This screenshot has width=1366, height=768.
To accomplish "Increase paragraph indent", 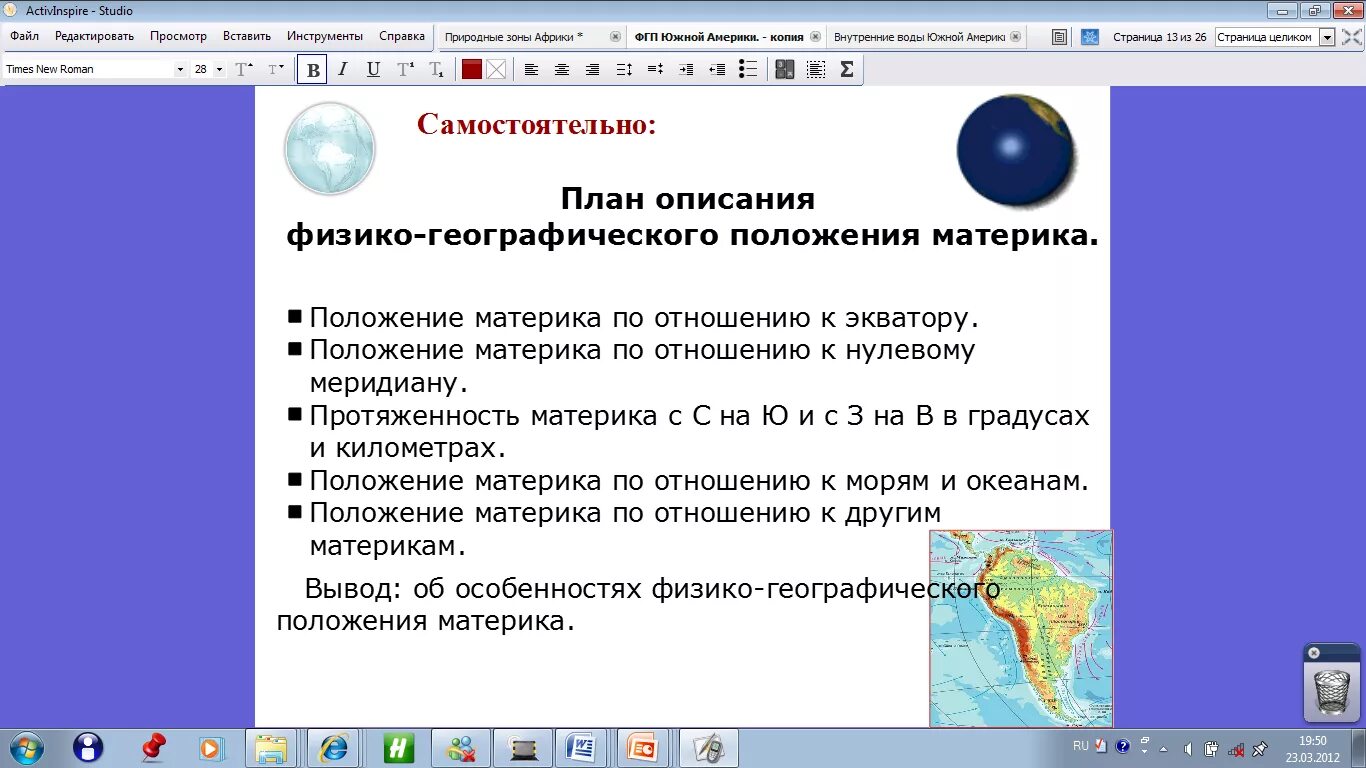I will coord(686,69).
